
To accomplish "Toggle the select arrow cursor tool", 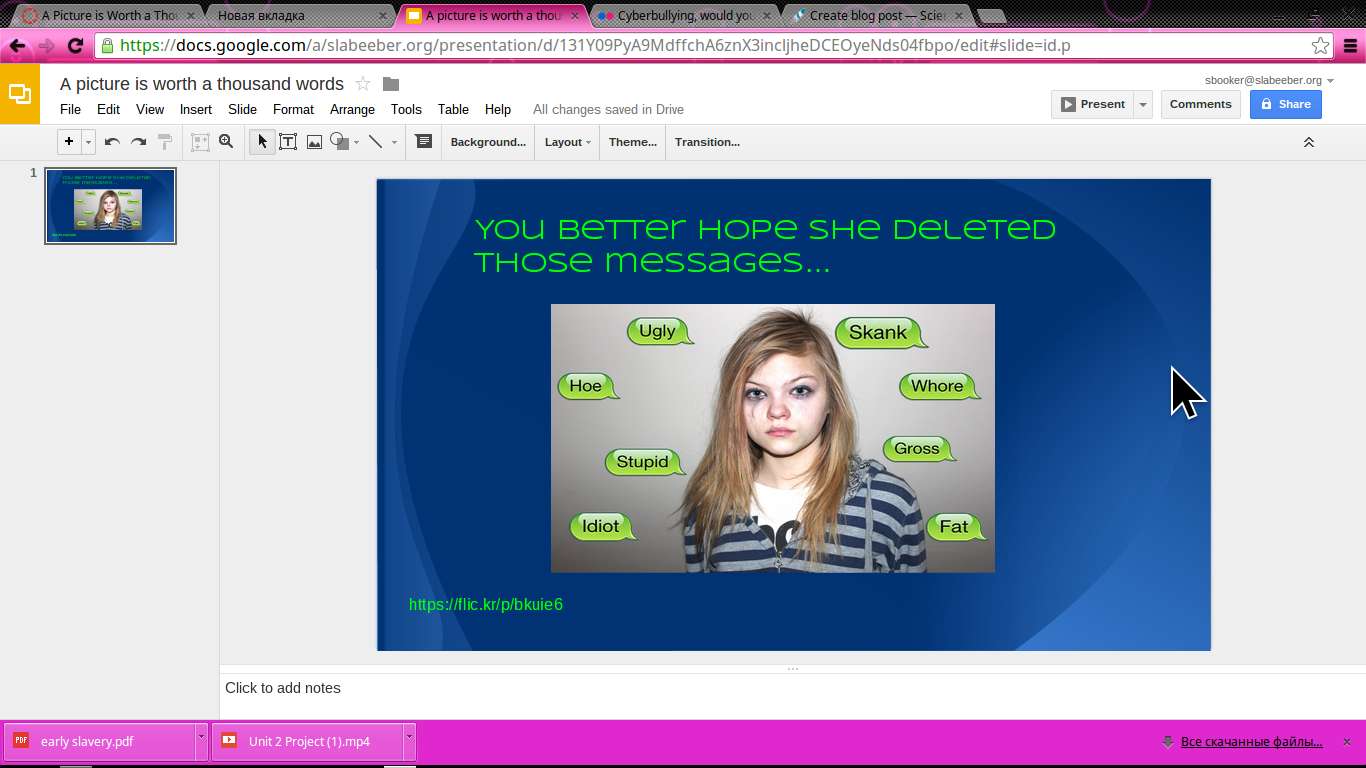I will point(262,142).
